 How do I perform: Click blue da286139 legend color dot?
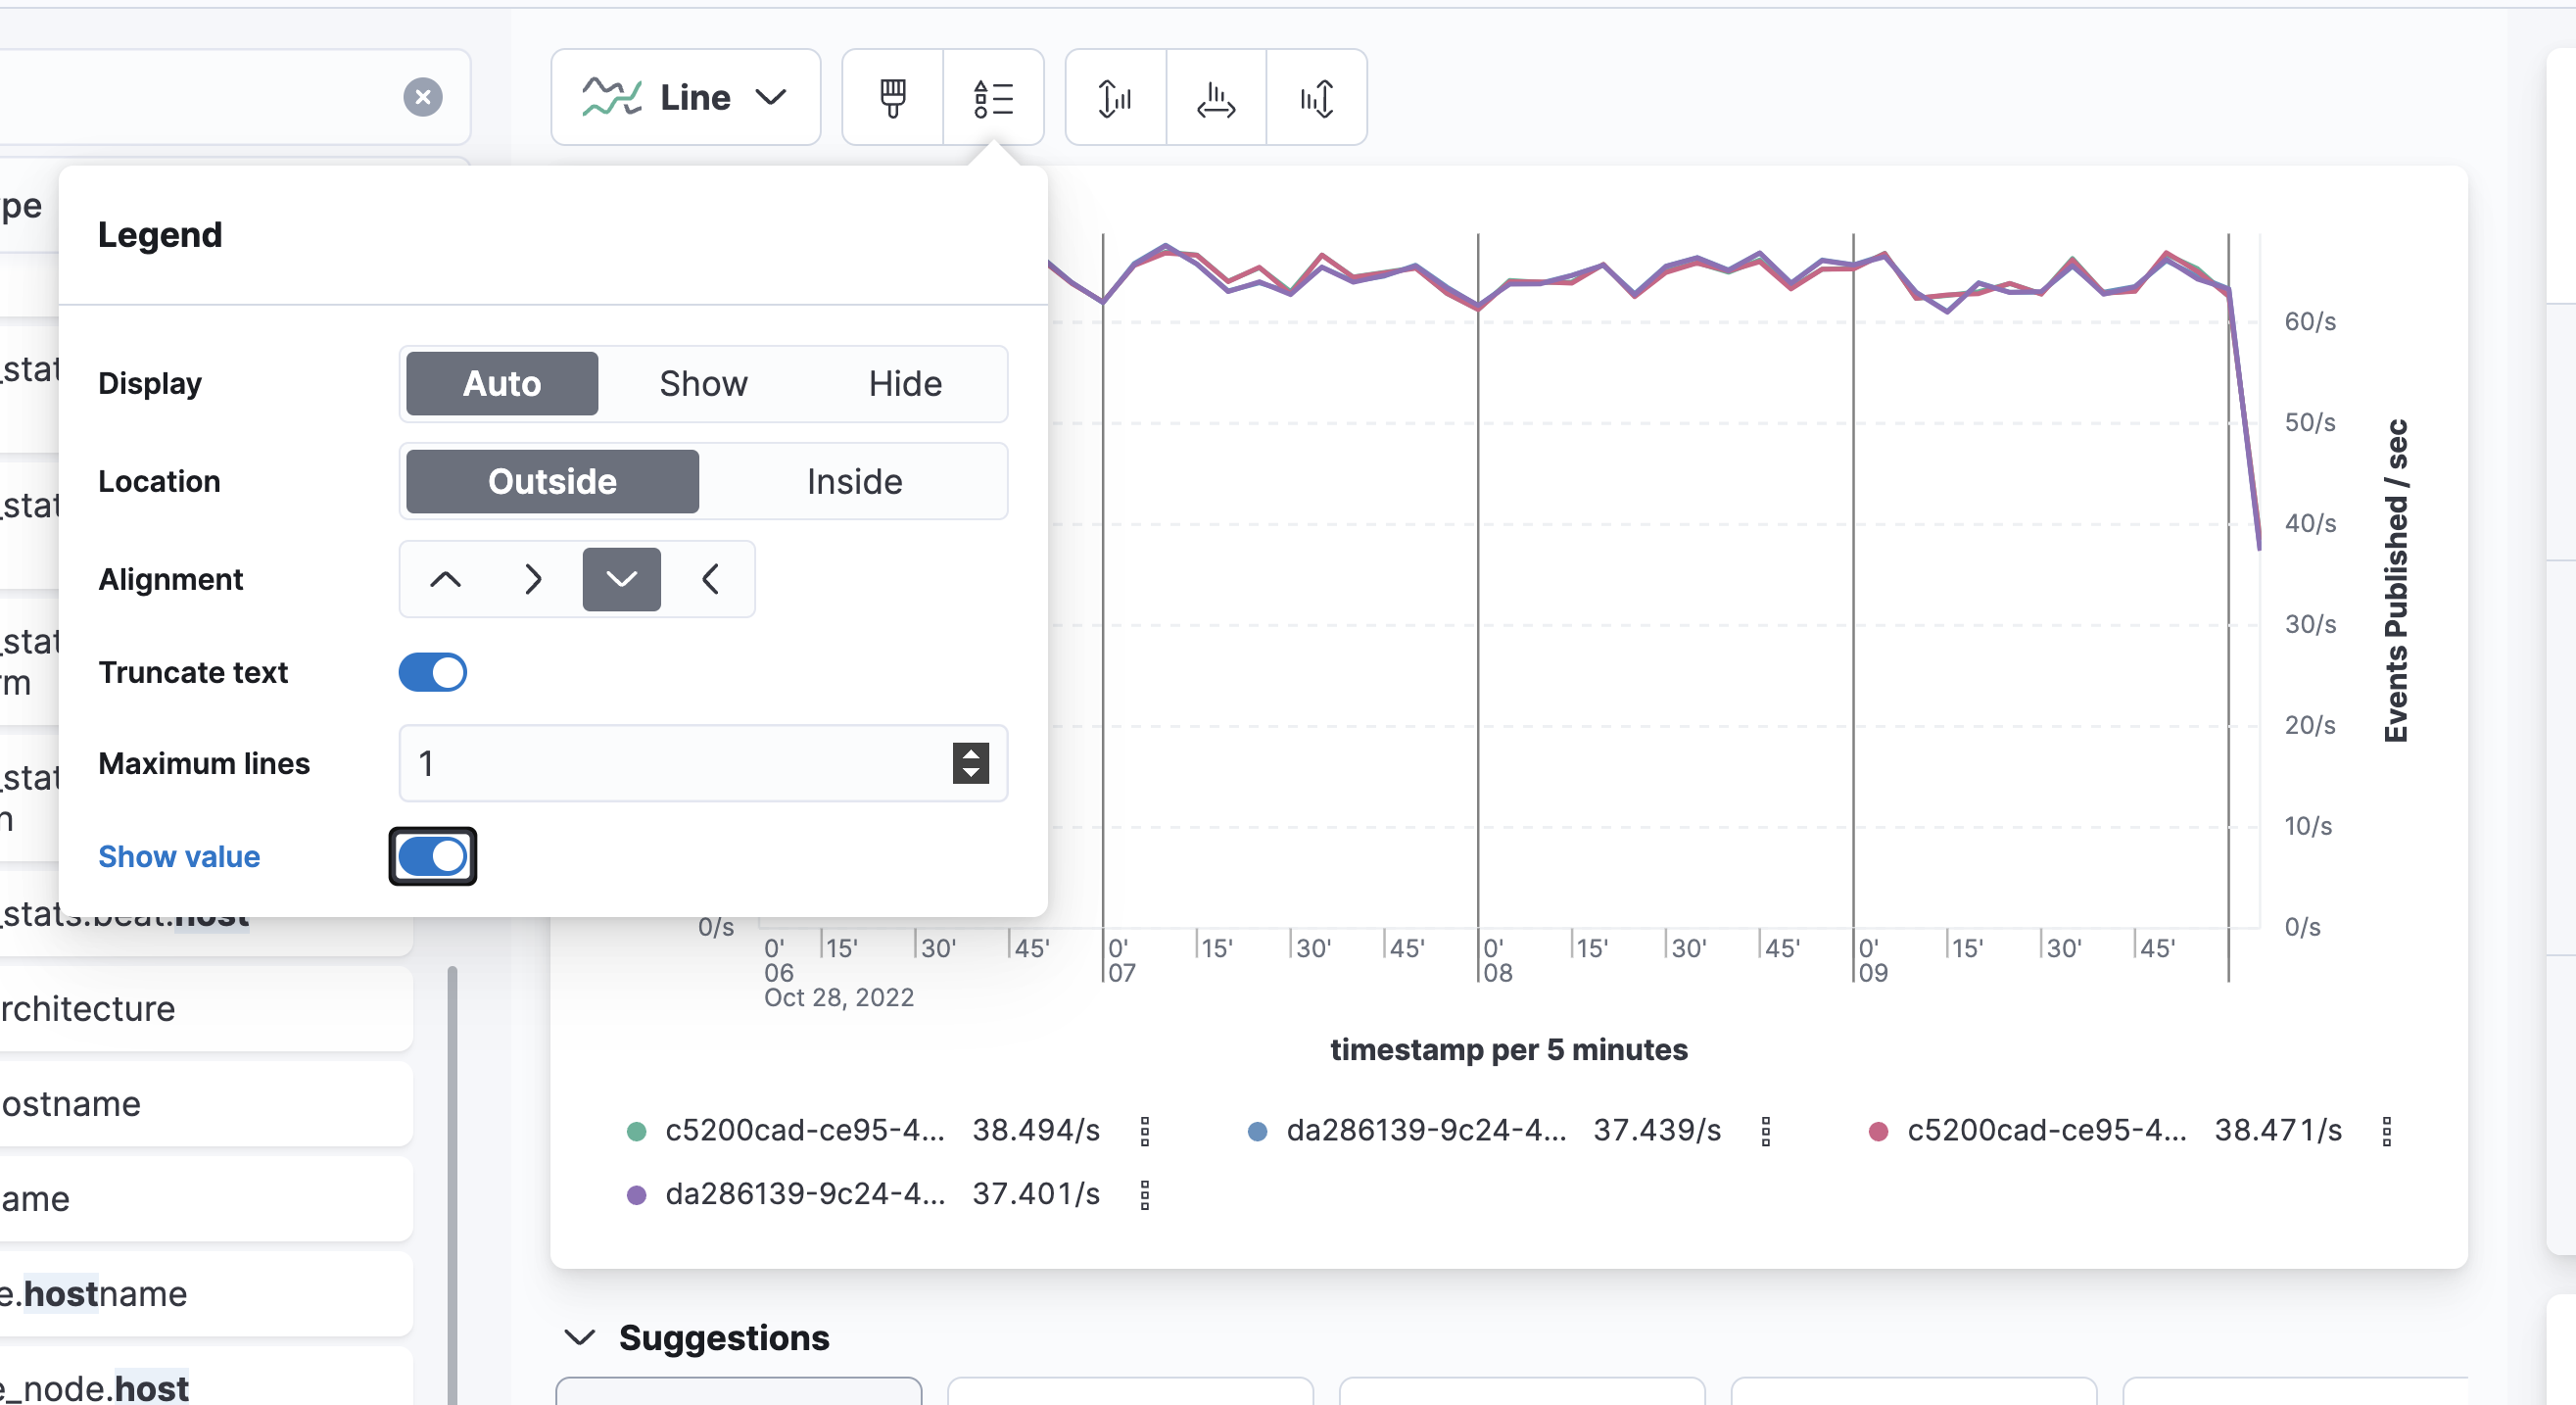(x=1258, y=1131)
